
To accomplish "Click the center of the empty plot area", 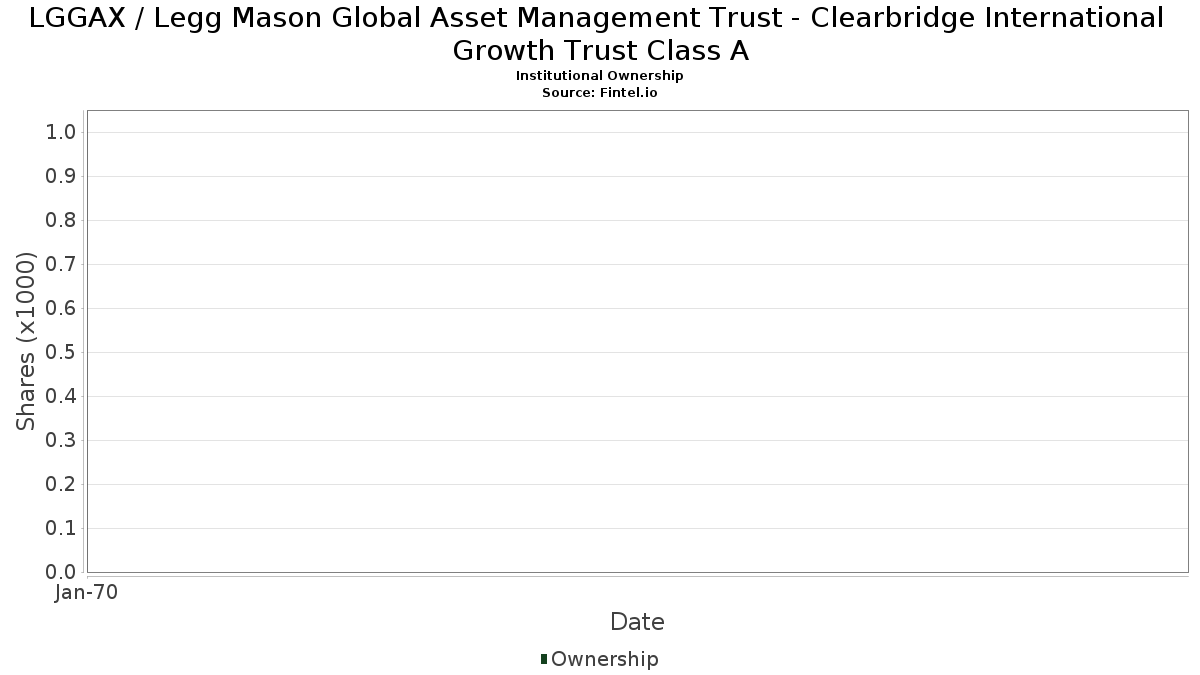I will [x=637, y=341].
